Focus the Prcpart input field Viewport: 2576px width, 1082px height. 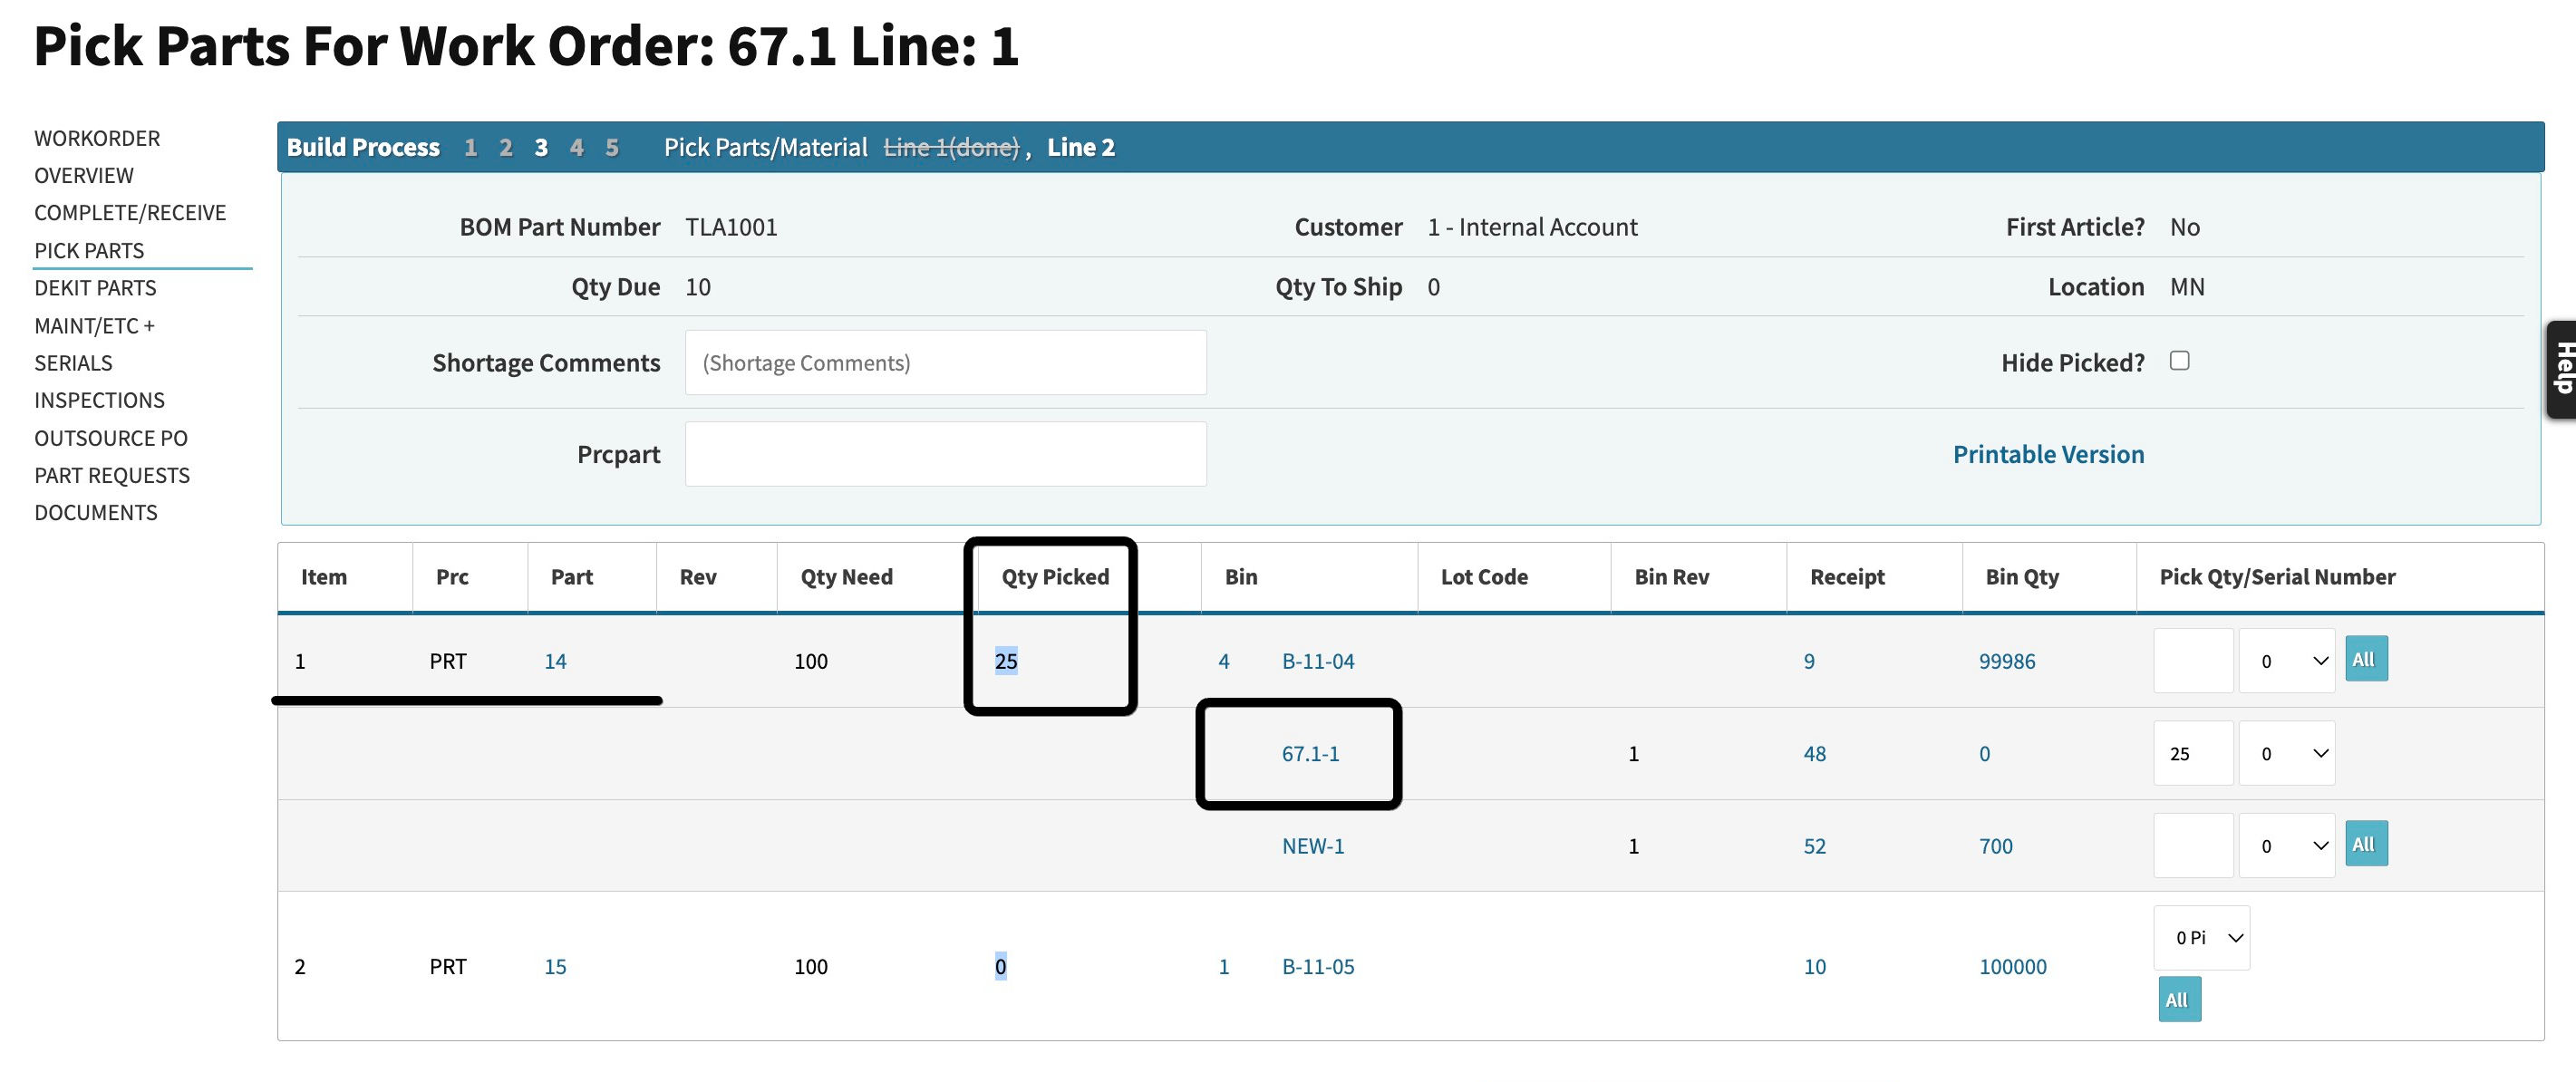pos(944,454)
